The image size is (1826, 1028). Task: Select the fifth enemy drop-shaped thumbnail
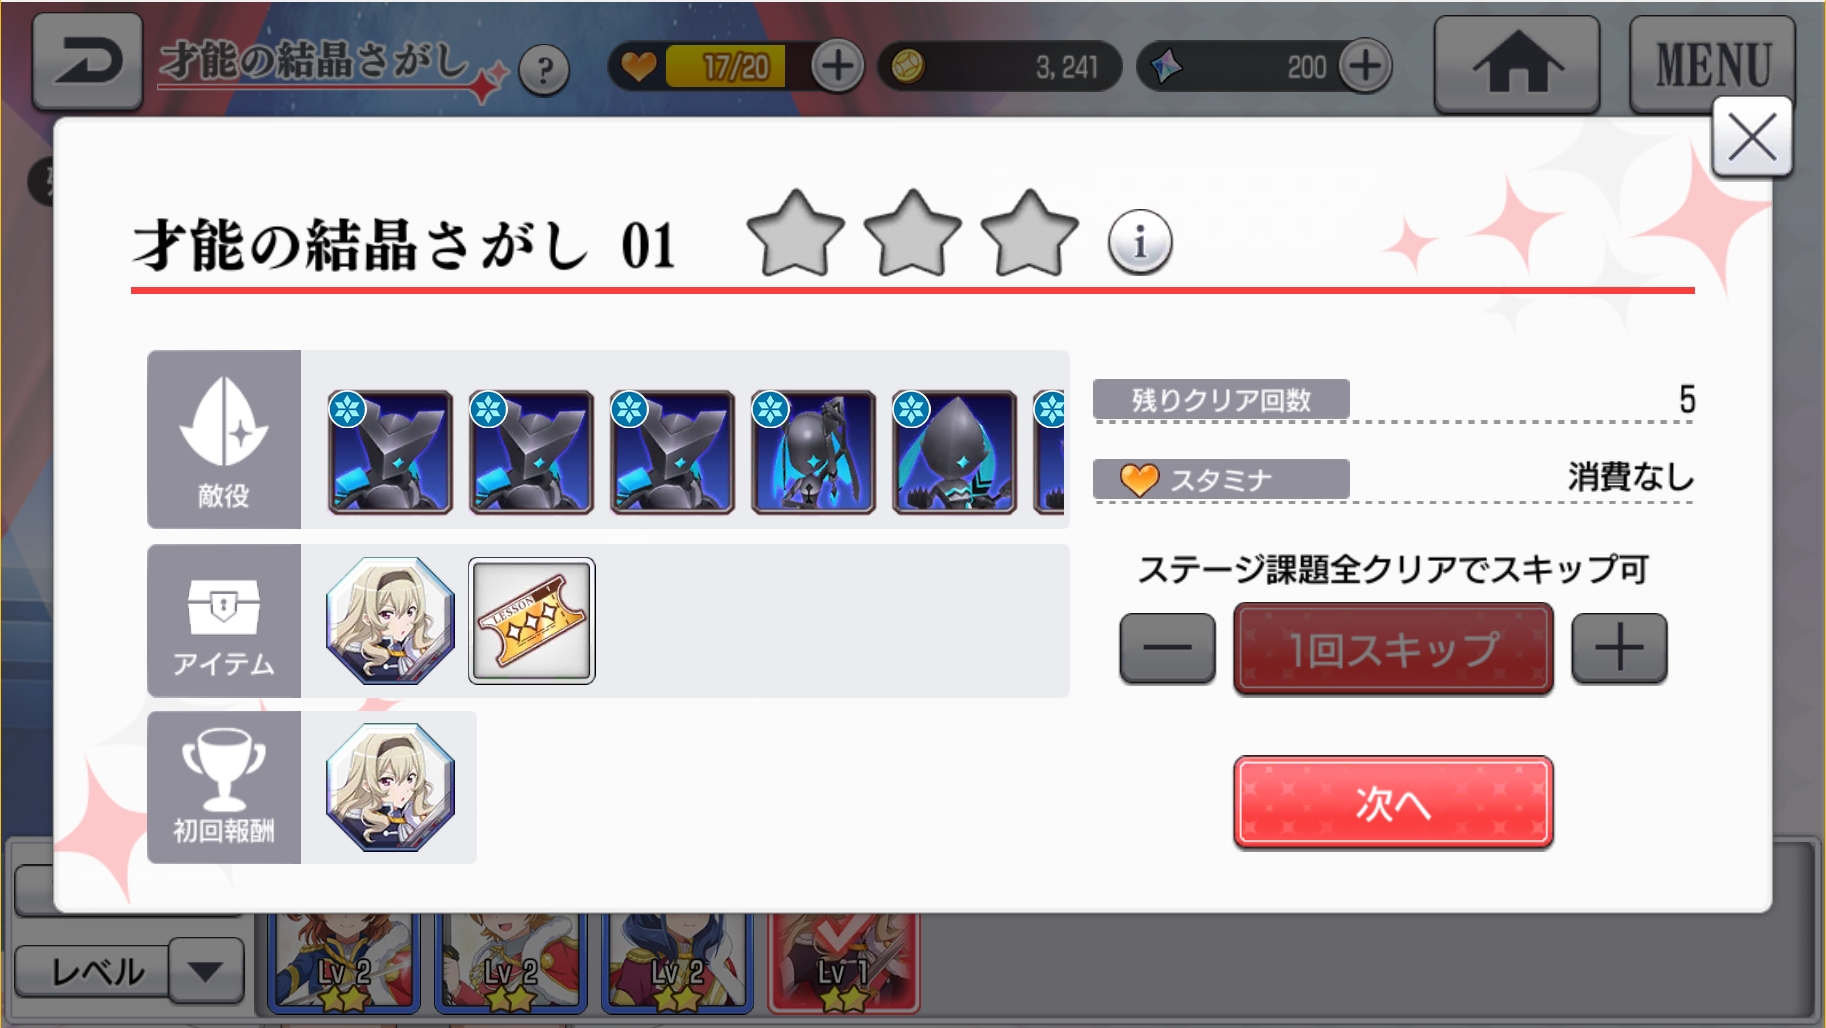(x=954, y=452)
